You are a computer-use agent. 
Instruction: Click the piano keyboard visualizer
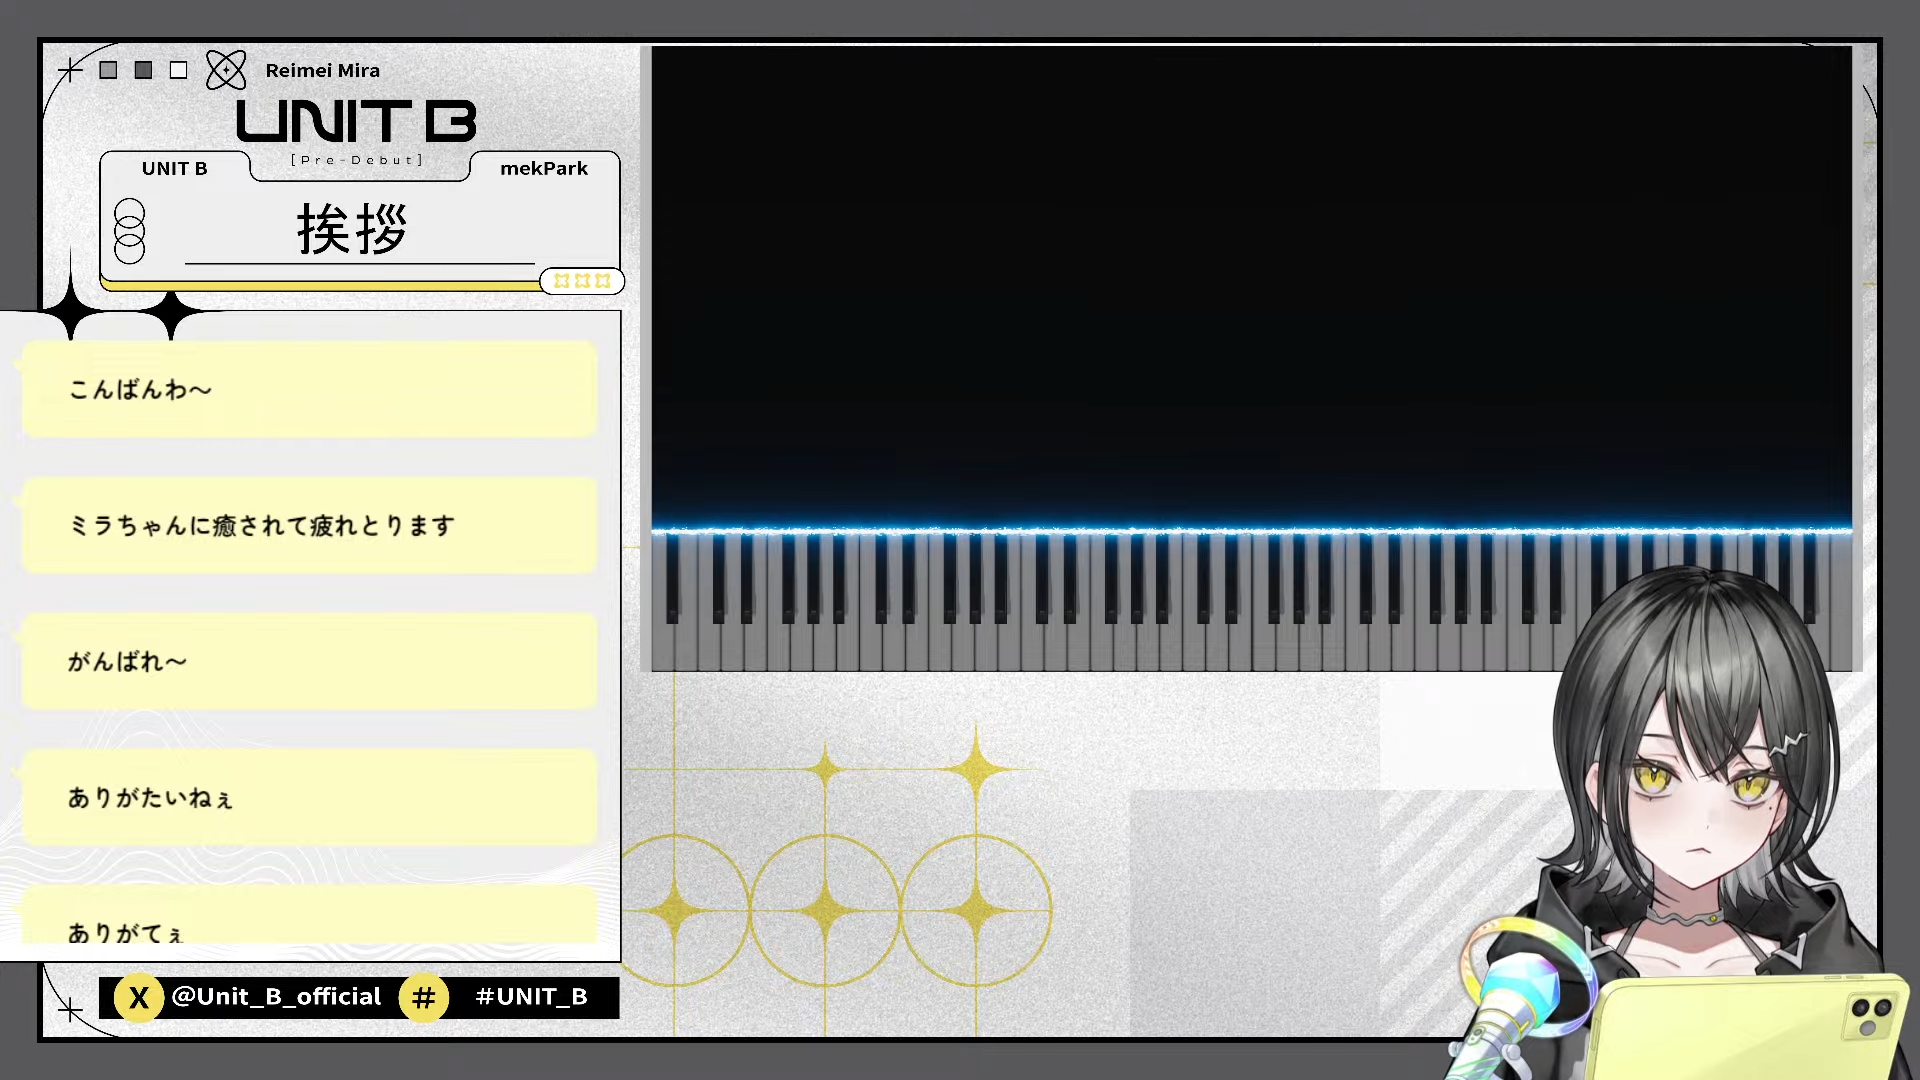point(1251,358)
